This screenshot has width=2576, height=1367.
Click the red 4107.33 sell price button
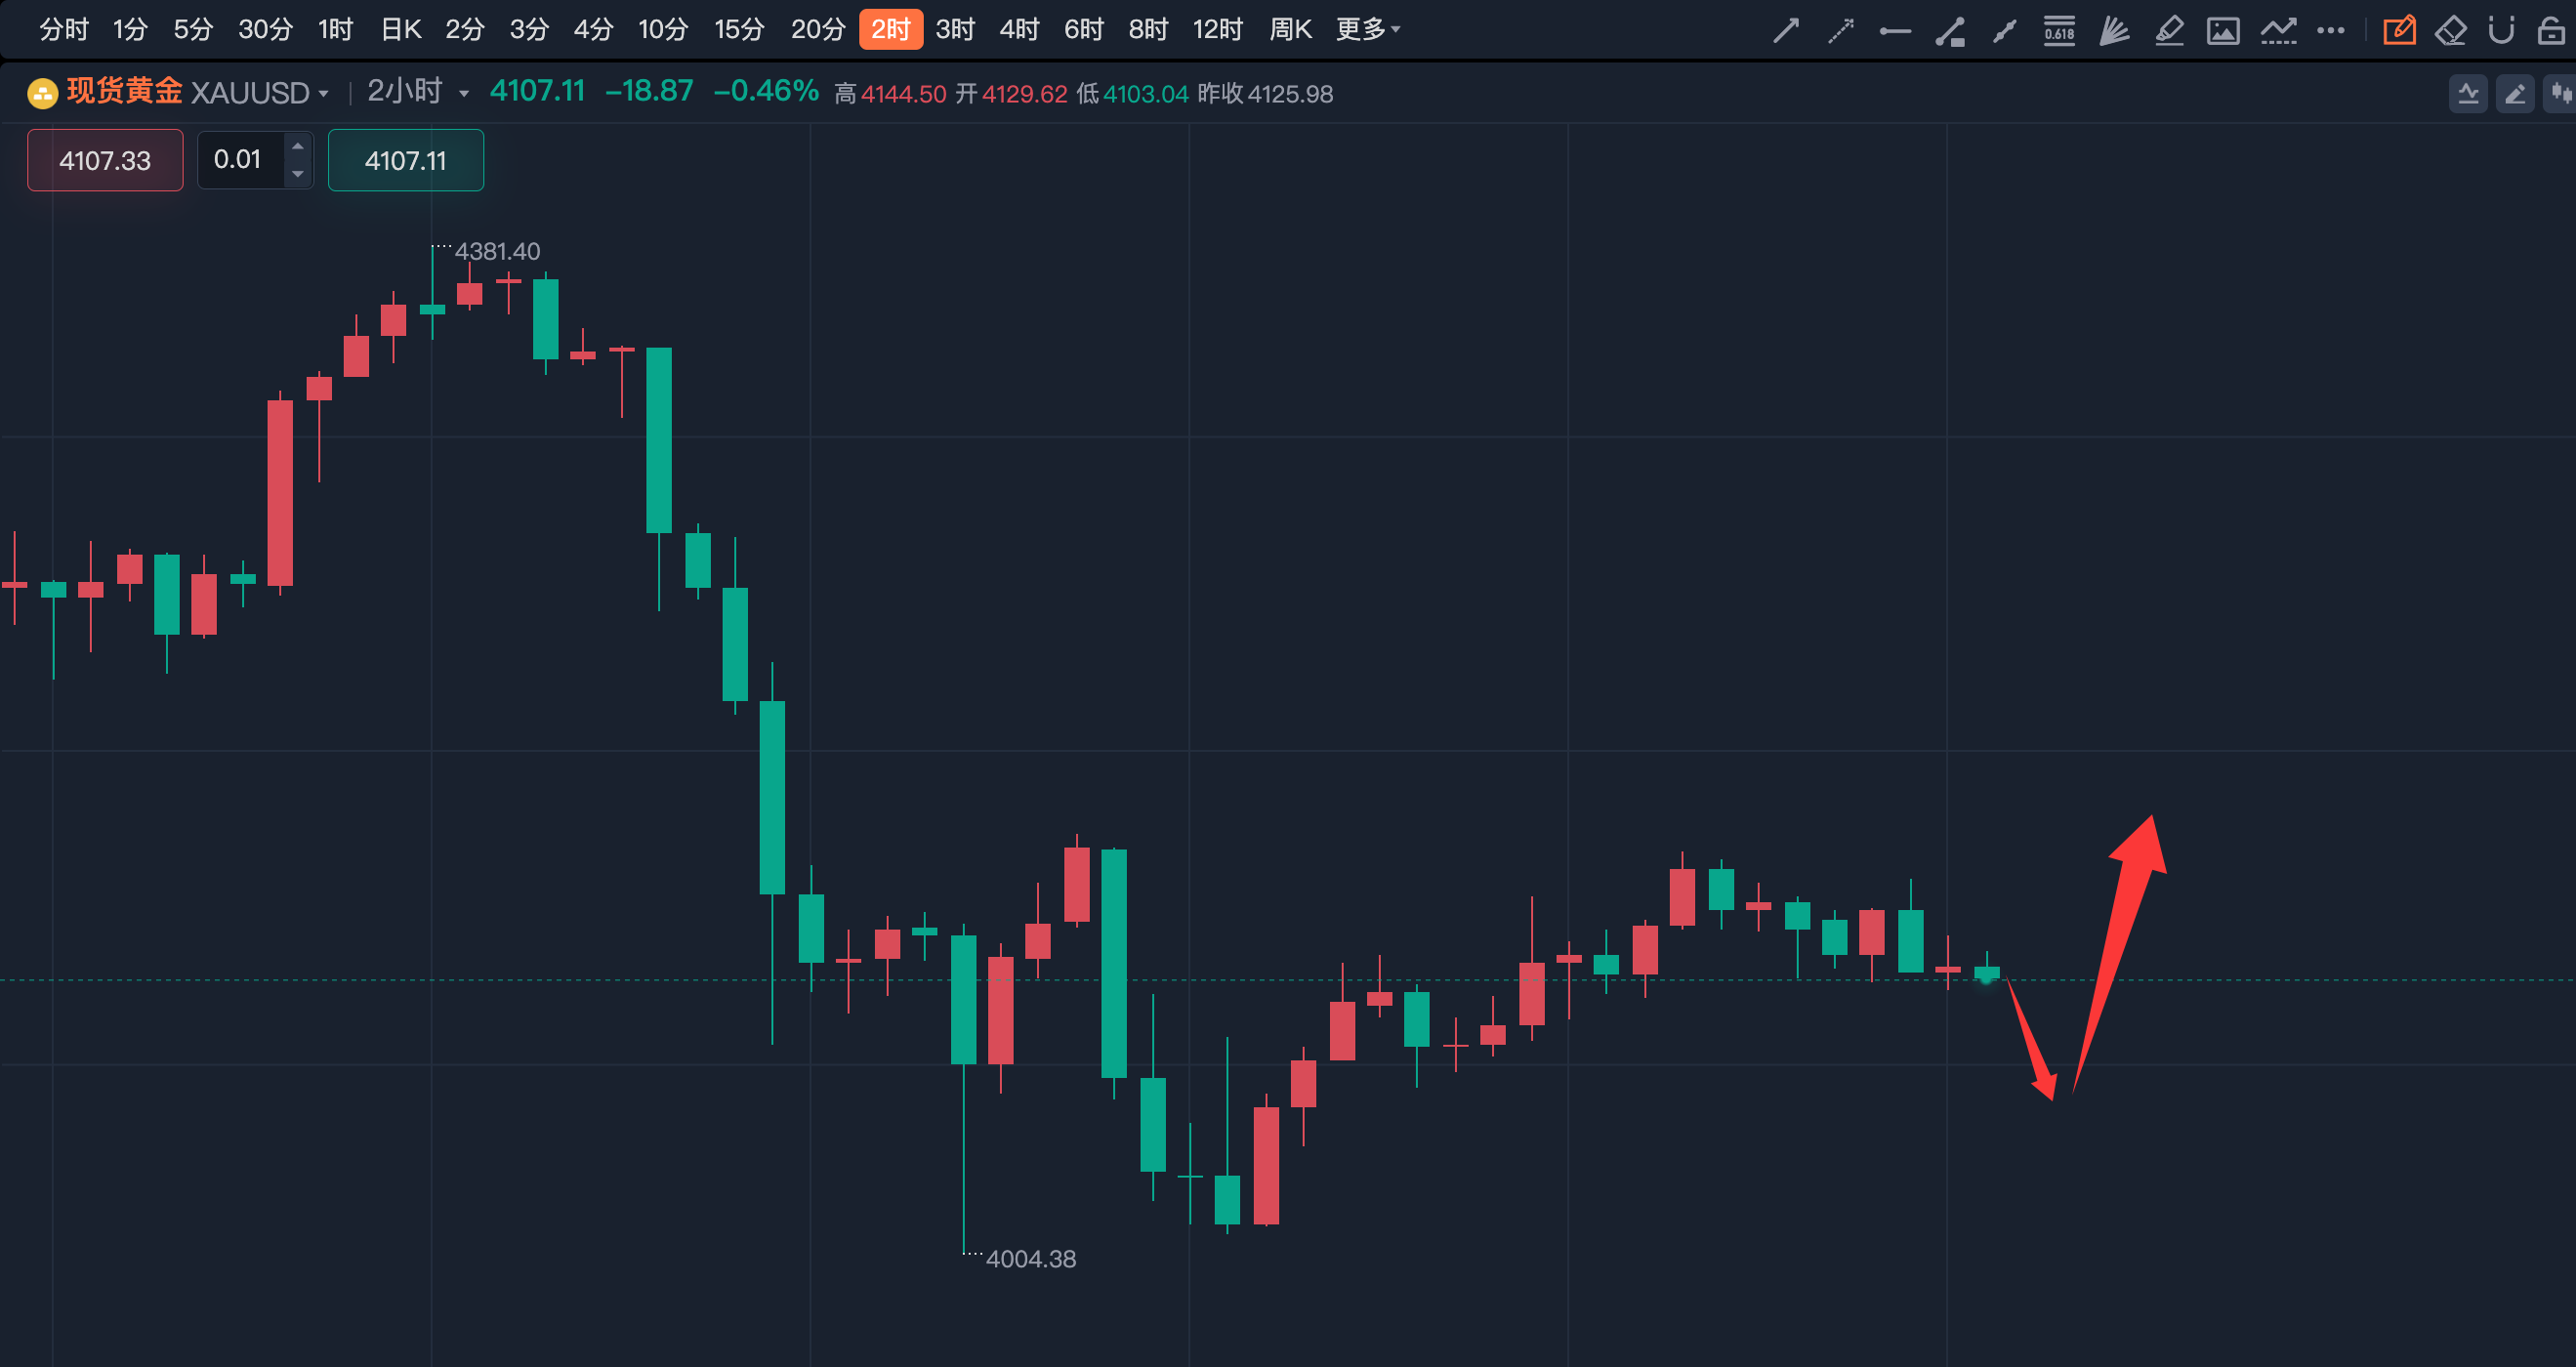tap(105, 160)
